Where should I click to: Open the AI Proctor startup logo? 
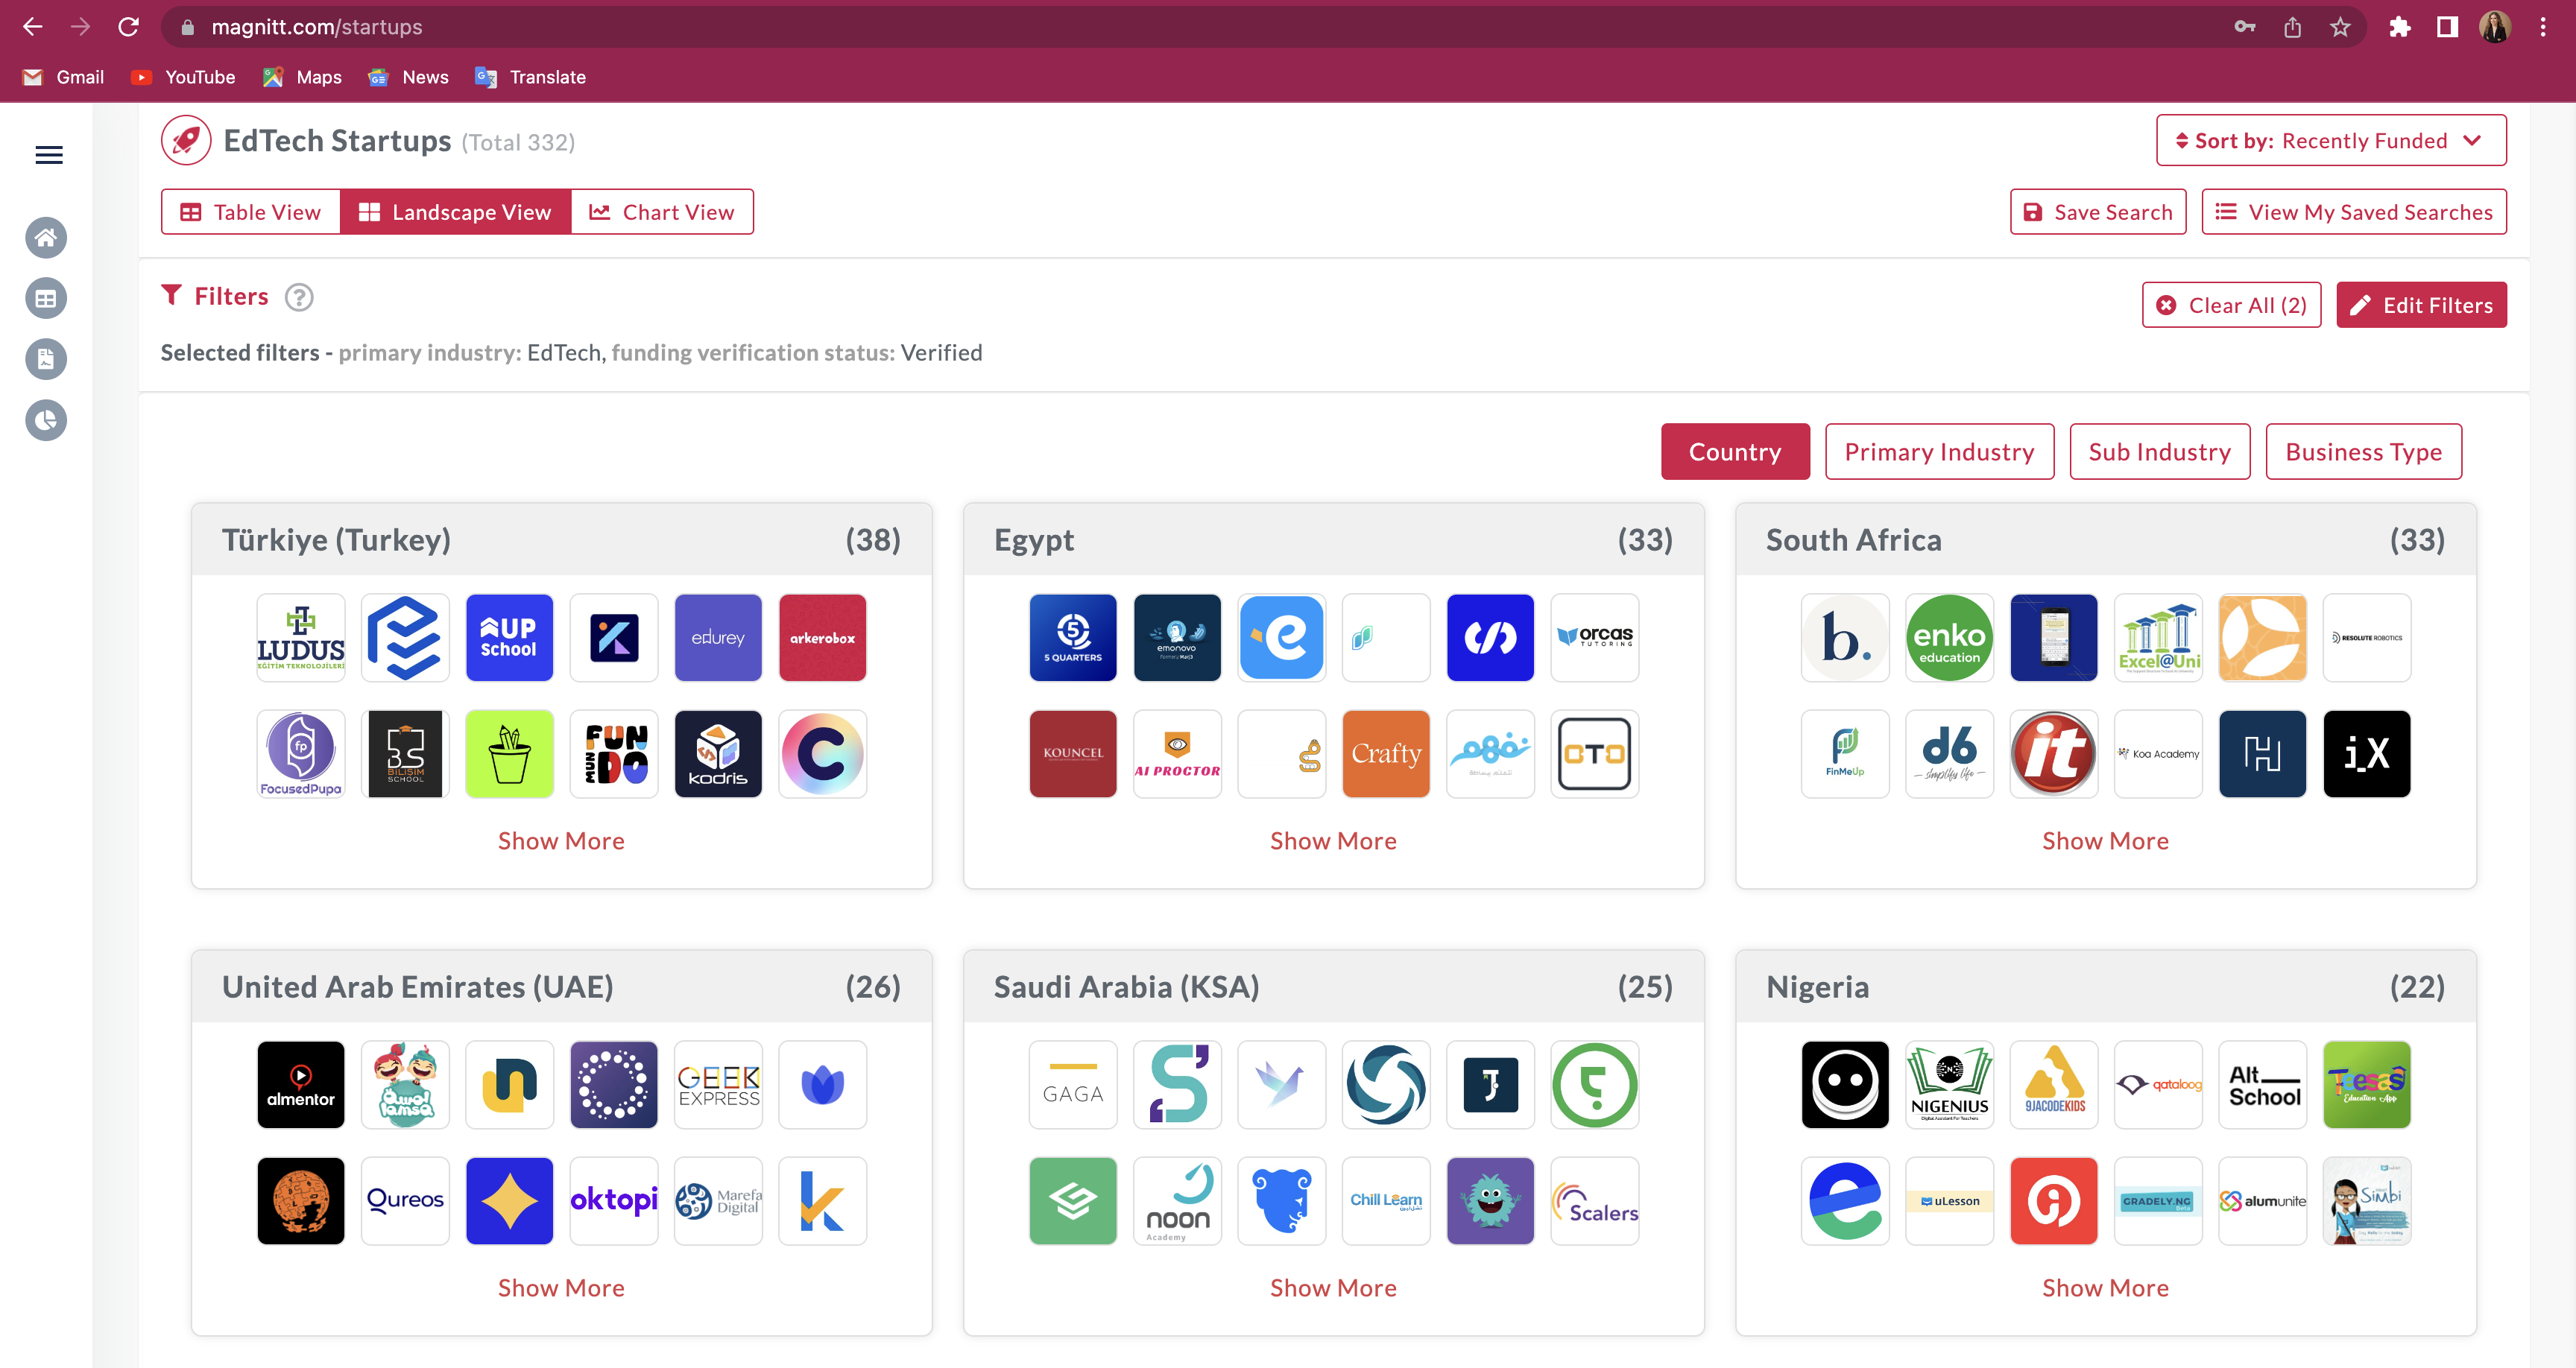pyautogui.click(x=1177, y=754)
